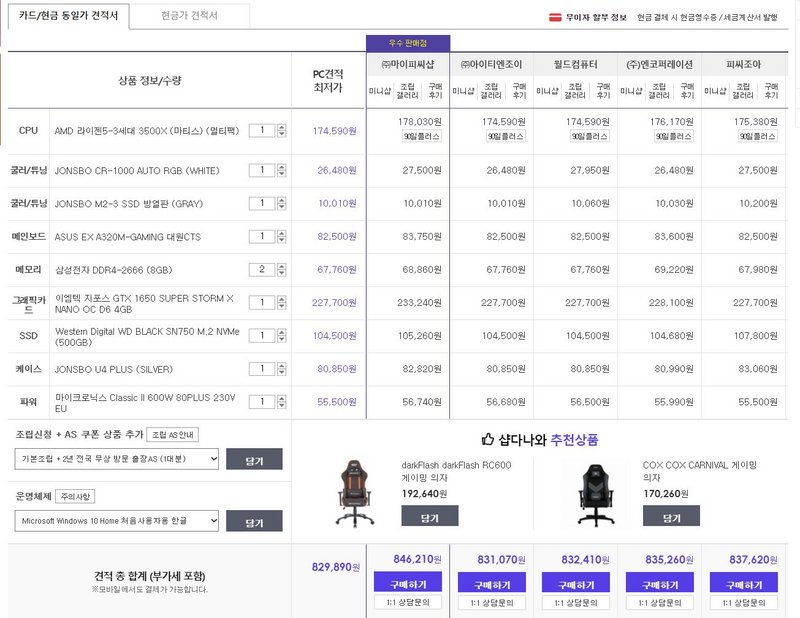
Task: Click the 90일플러스 badge under 175,380원
Action: pyautogui.click(x=758, y=136)
